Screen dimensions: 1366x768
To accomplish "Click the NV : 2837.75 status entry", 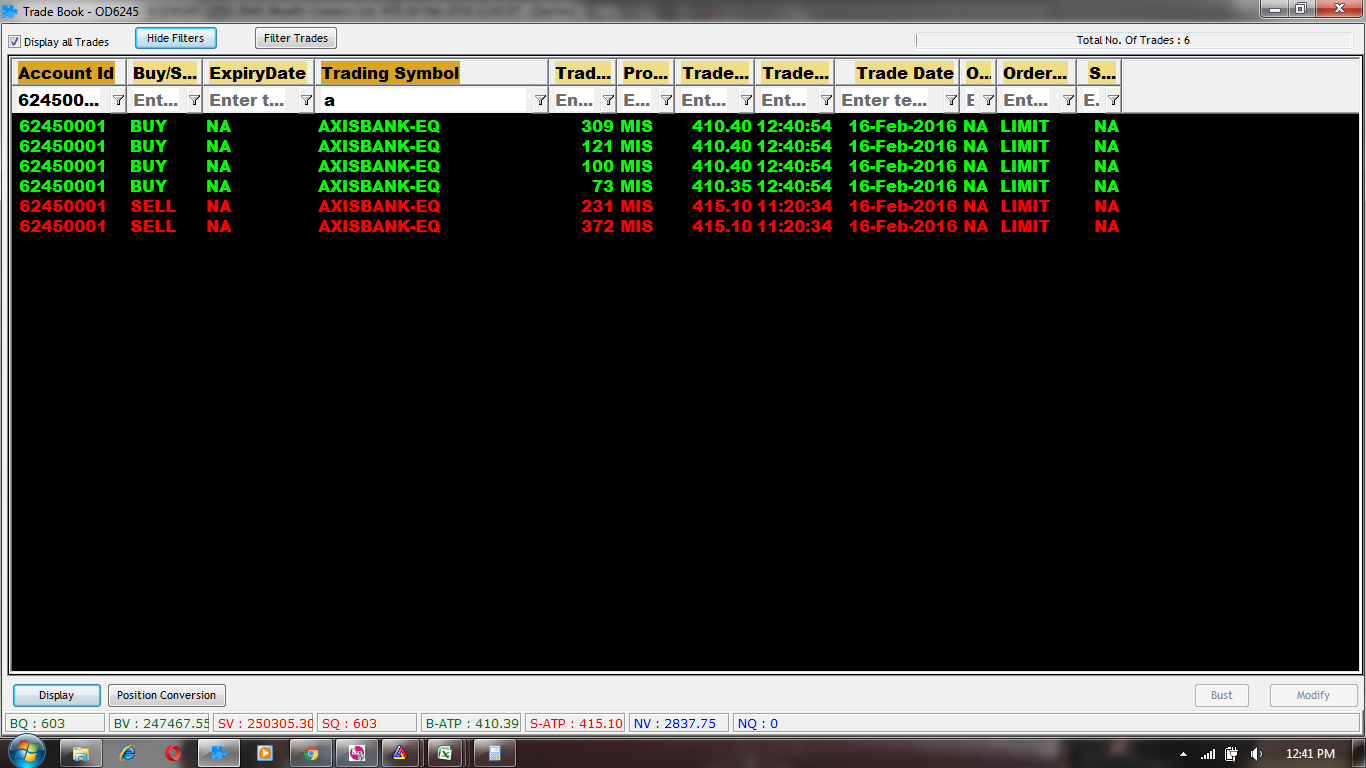I will (x=679, y=723).
